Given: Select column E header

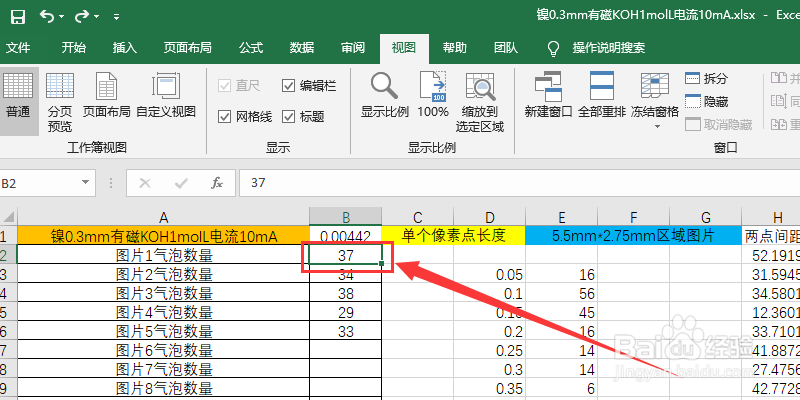Looking at the screenshot, I should tap(562, 217).
